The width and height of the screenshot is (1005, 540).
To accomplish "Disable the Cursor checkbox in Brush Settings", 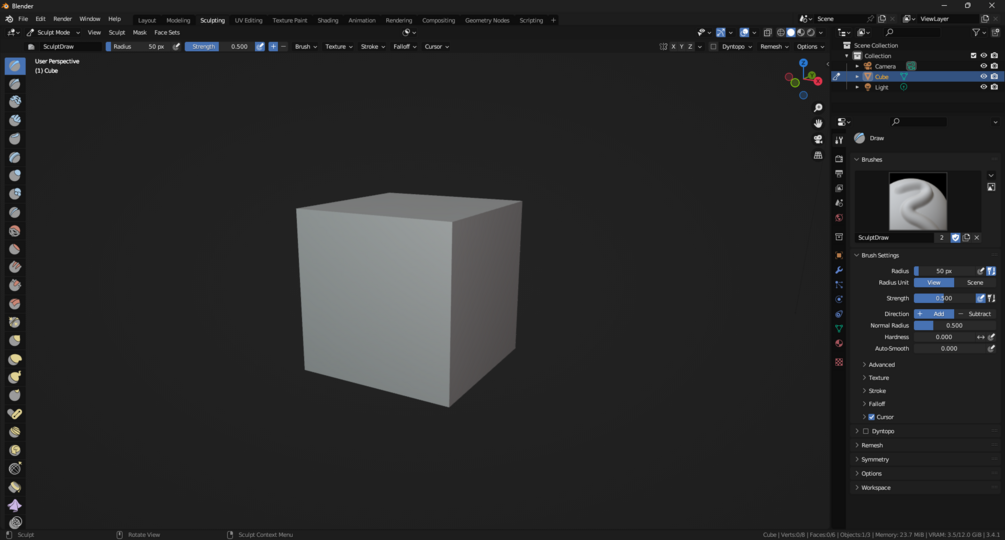I will tap(871, 417).
